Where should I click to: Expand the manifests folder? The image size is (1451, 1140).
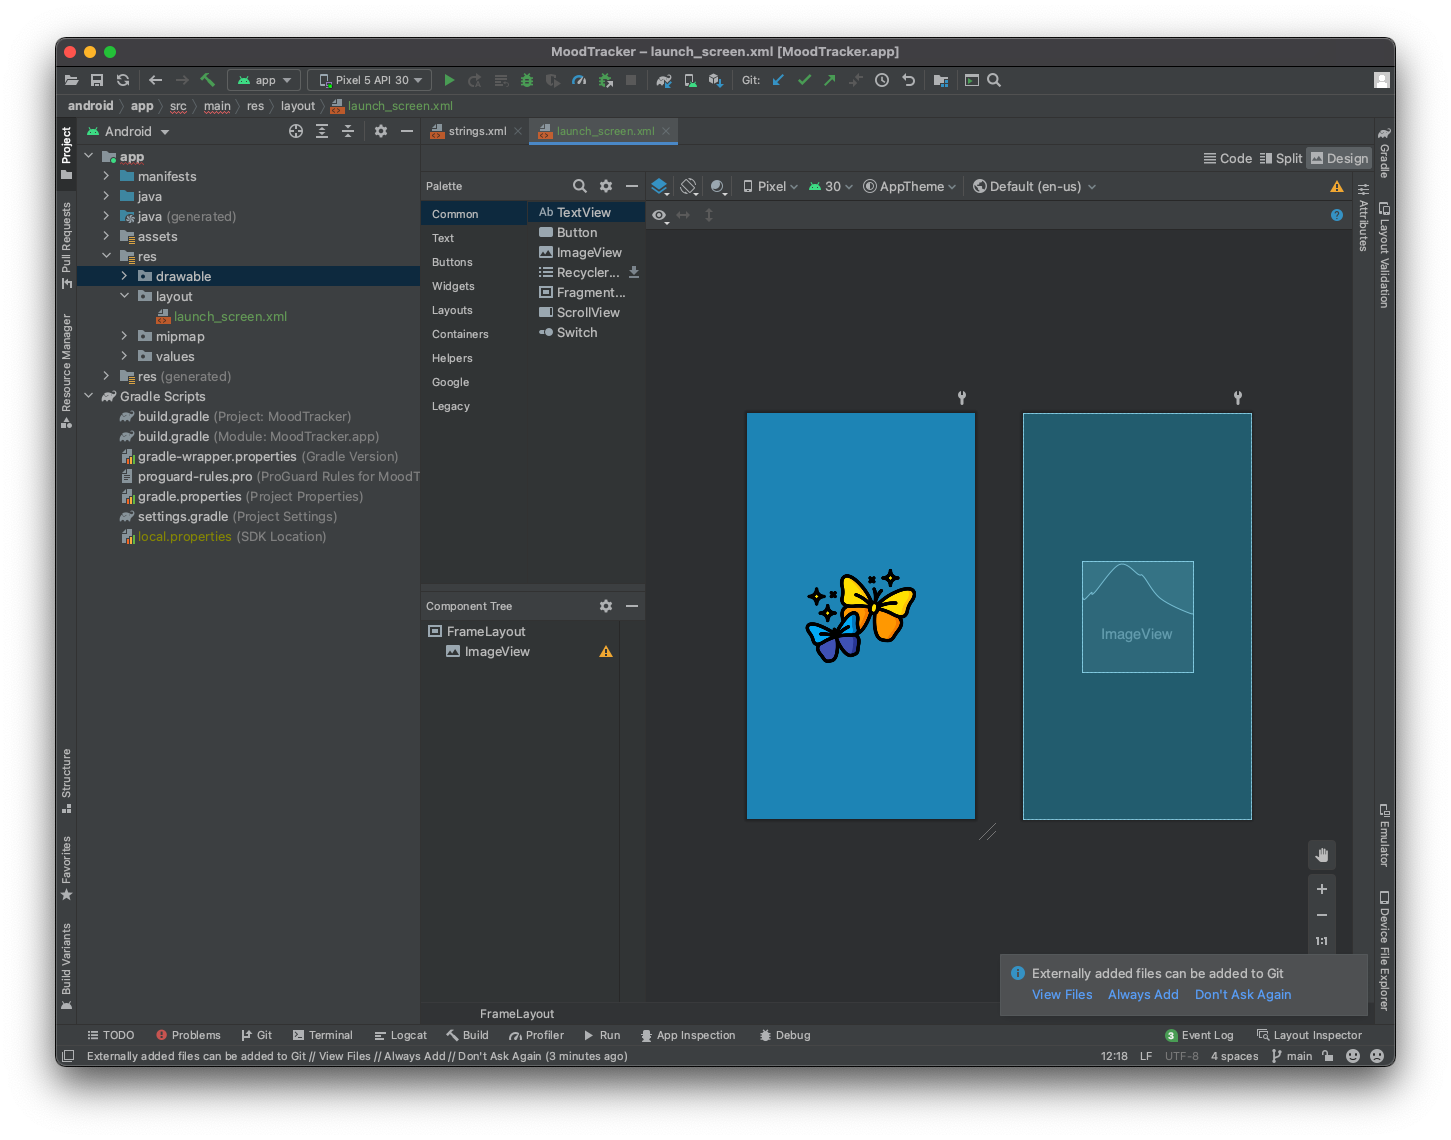tap(106, 176)
